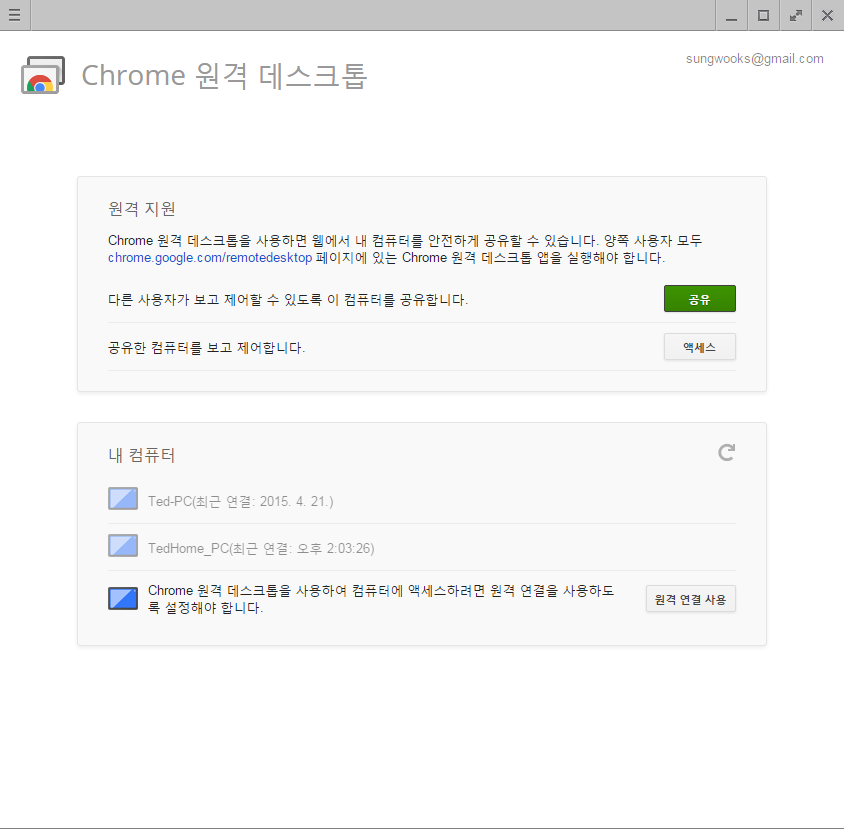Select TedHome_PC(최근 연결: 오후 2:03:26) entry
The height and width of the screenshot is (829, 844).
pyautogui.click(x=261, y=549)
